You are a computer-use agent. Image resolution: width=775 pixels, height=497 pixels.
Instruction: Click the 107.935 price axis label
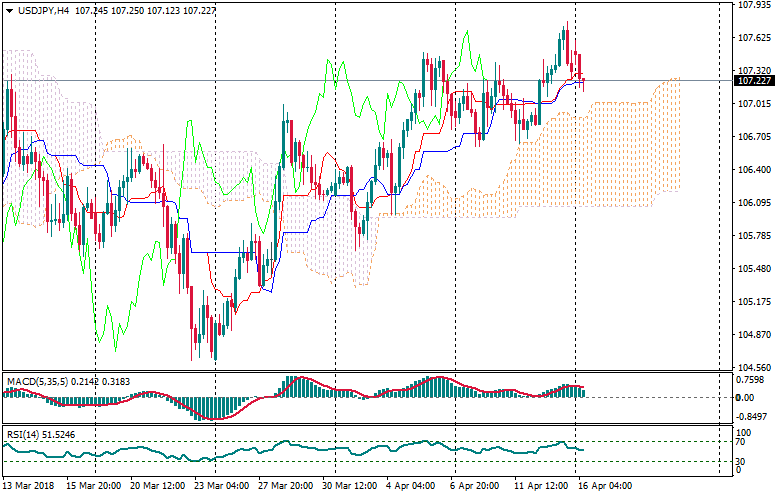[751, 5]
